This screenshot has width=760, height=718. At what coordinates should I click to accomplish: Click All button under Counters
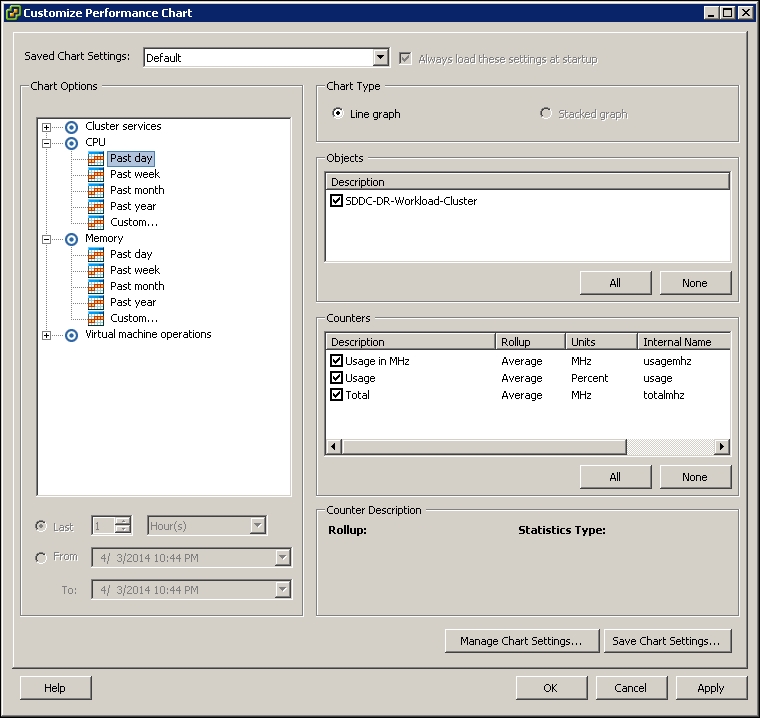click(616, 477)
